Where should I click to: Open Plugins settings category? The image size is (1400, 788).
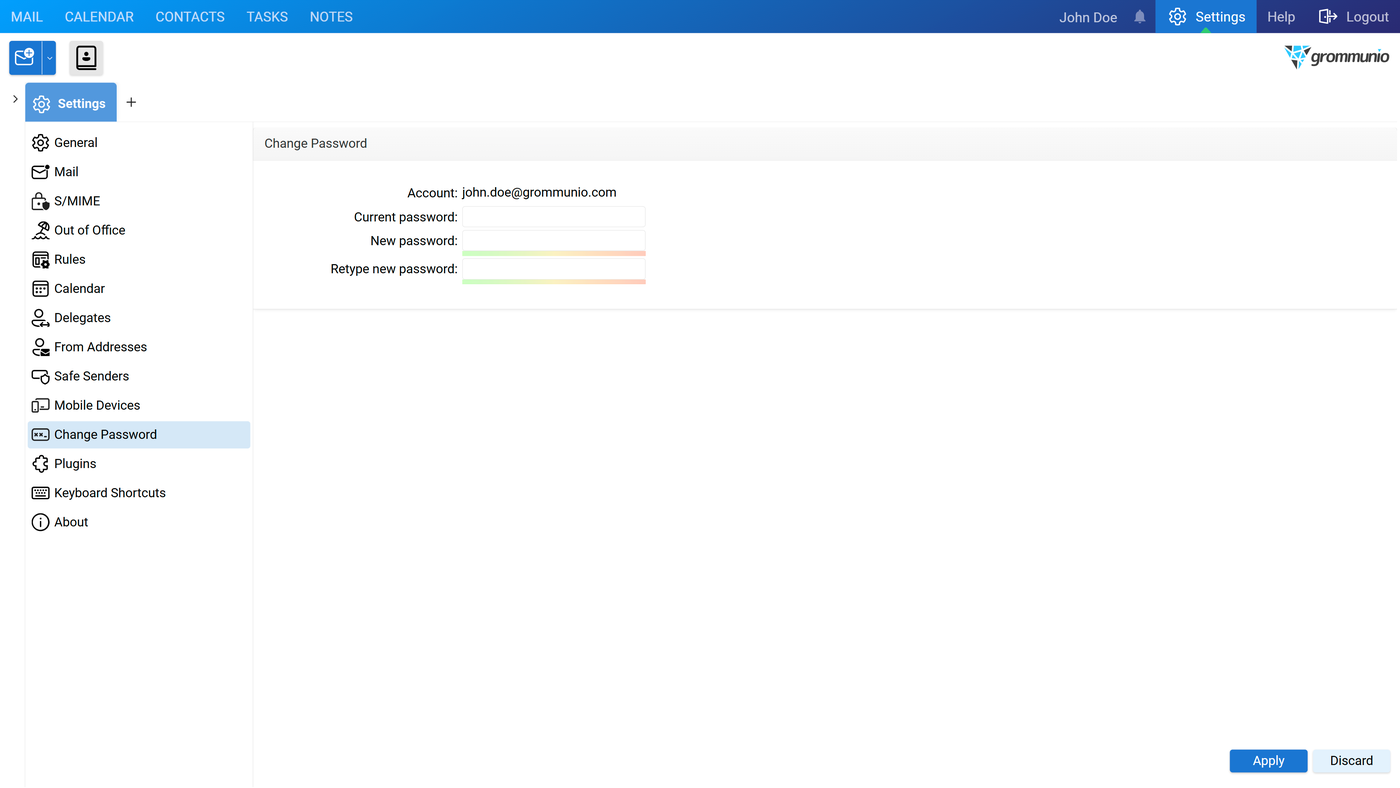tap(75, 464)
